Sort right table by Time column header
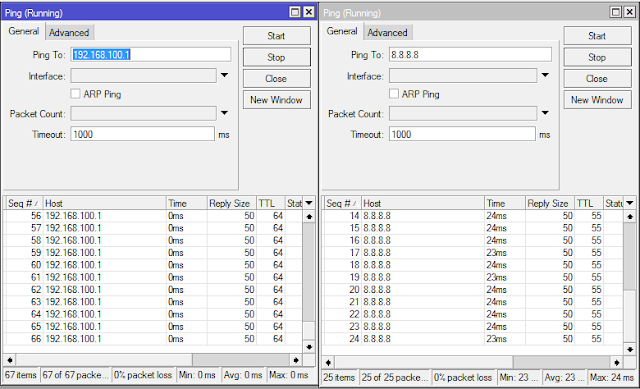Screen dimensions: 640x389 click(x=505, y=203)
